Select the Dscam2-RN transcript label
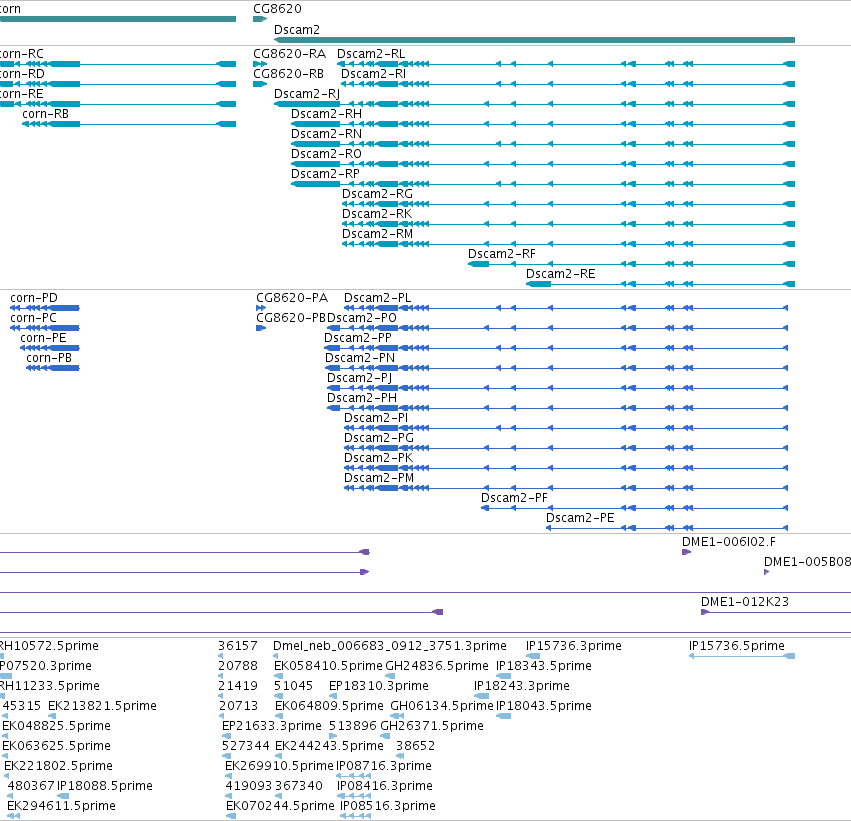 (326, 134)
